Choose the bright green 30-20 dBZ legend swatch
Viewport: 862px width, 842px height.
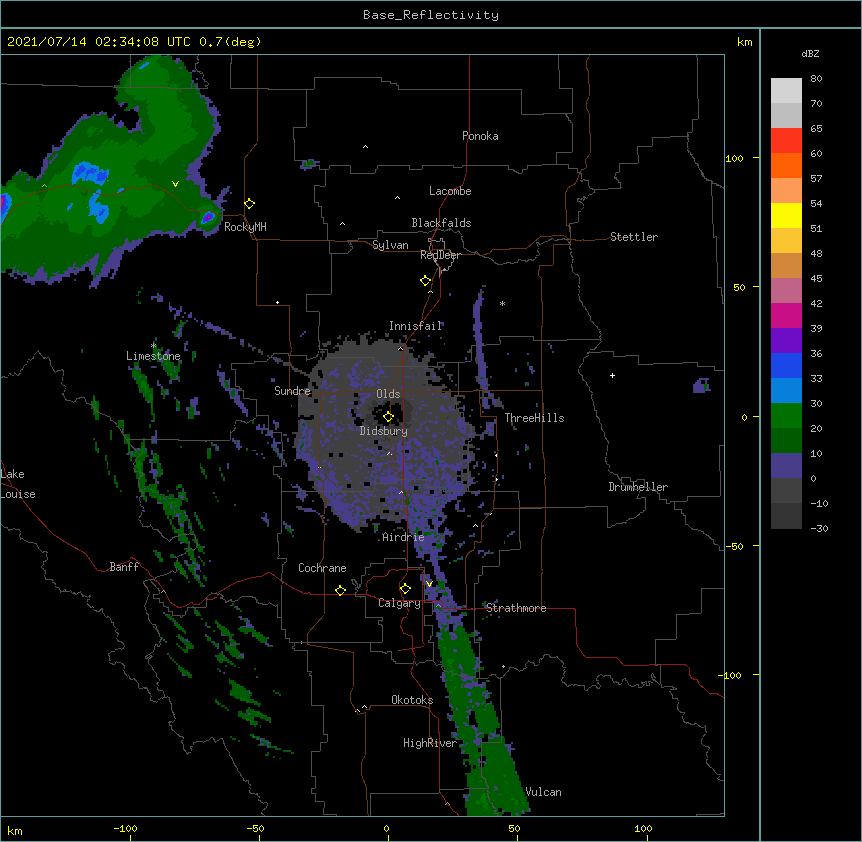tap(786, 416)
